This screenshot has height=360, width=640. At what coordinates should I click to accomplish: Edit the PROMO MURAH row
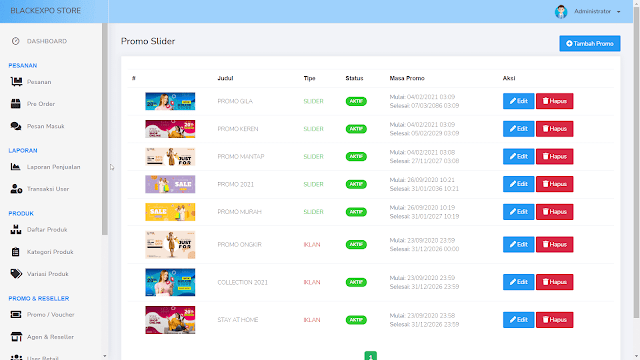[x=518, y=212]
